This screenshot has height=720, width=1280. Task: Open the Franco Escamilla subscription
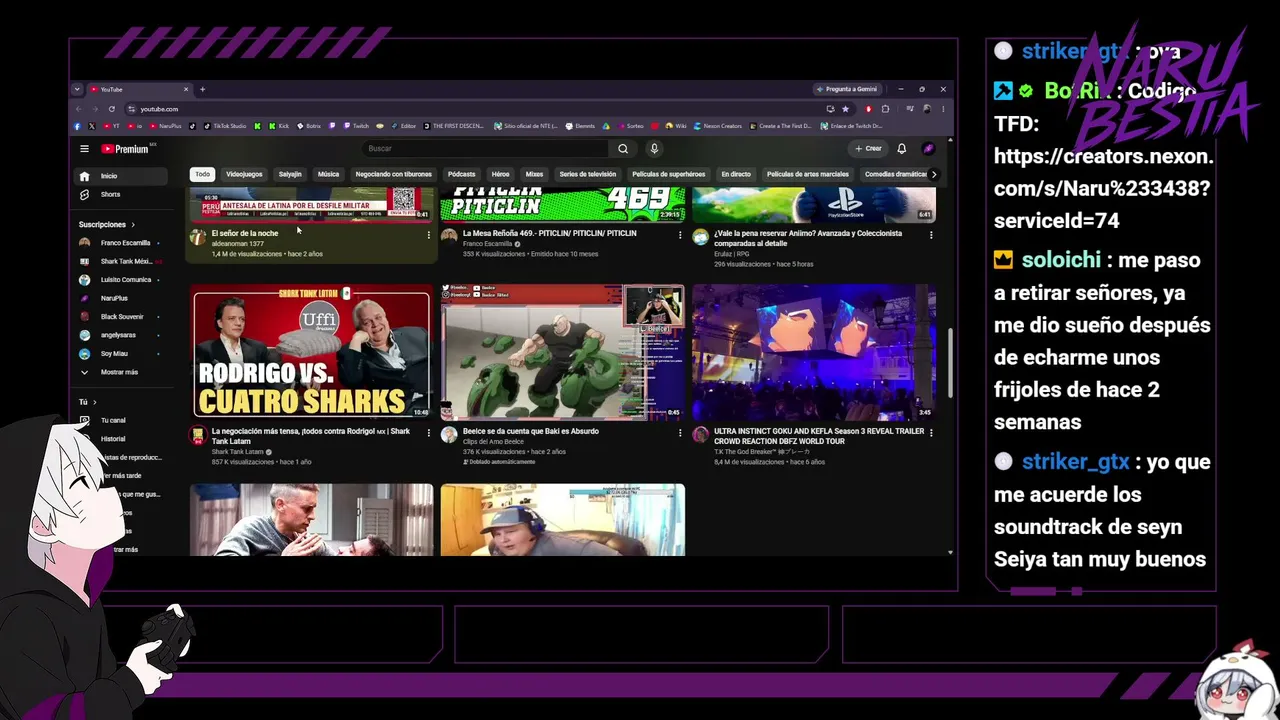click(125, 243)
